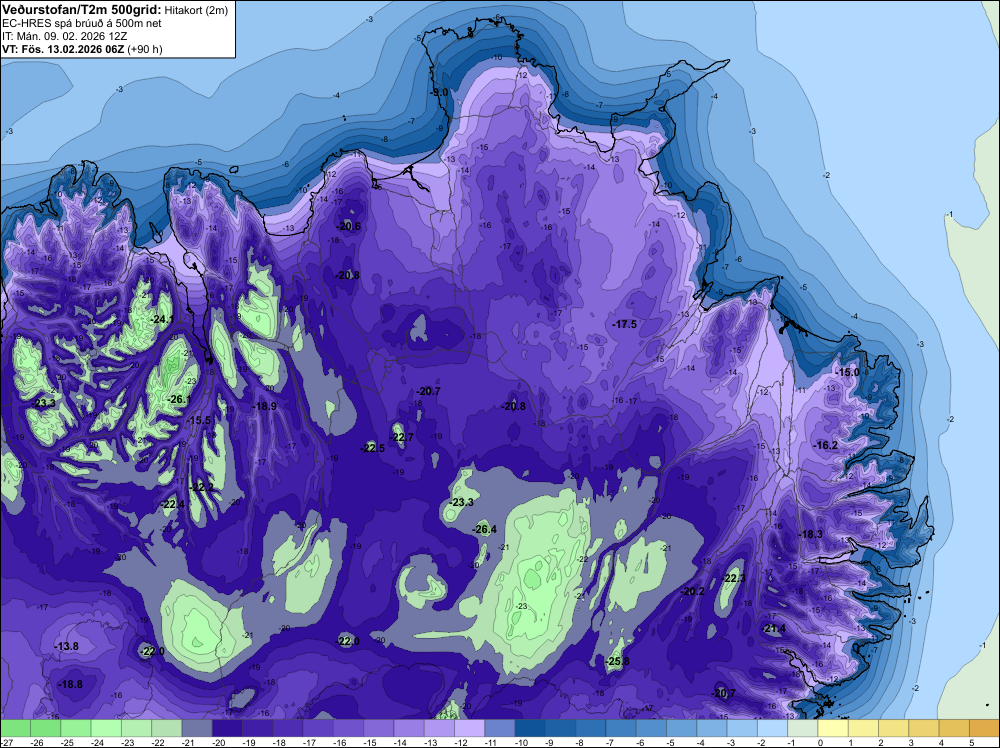1000x748 pixels.
Task: Select the -25.8 temperature value
Action: (x=617, y=661)
